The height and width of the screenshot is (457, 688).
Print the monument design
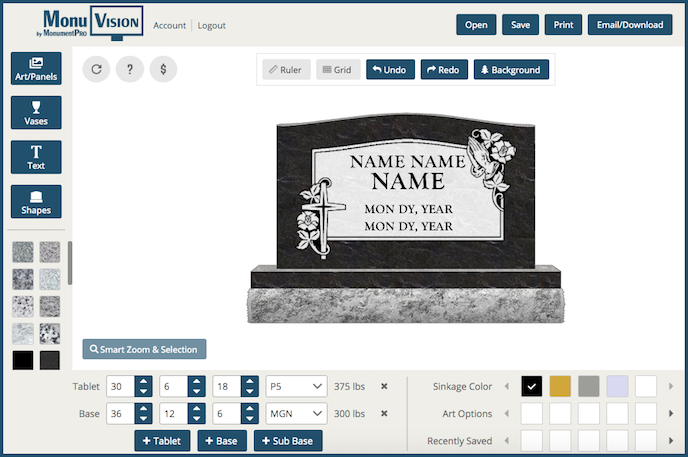point(563,25)
